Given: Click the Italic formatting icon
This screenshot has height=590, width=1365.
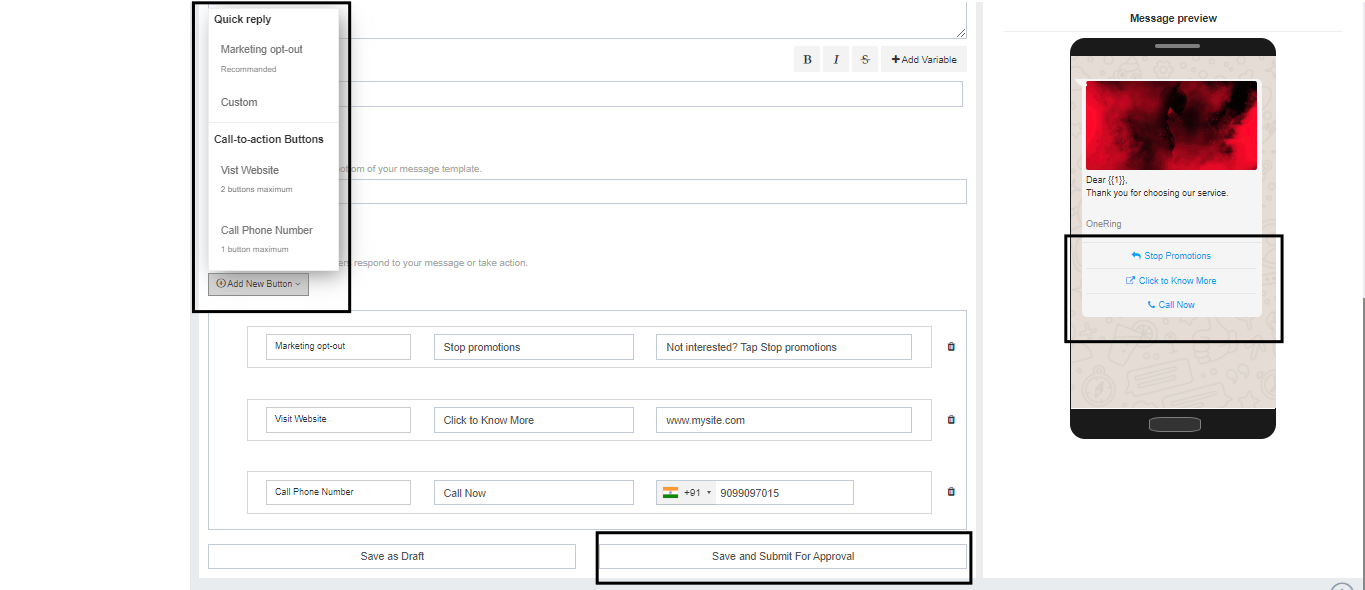Looking at the screenshot, I should [x=836, y=60].
